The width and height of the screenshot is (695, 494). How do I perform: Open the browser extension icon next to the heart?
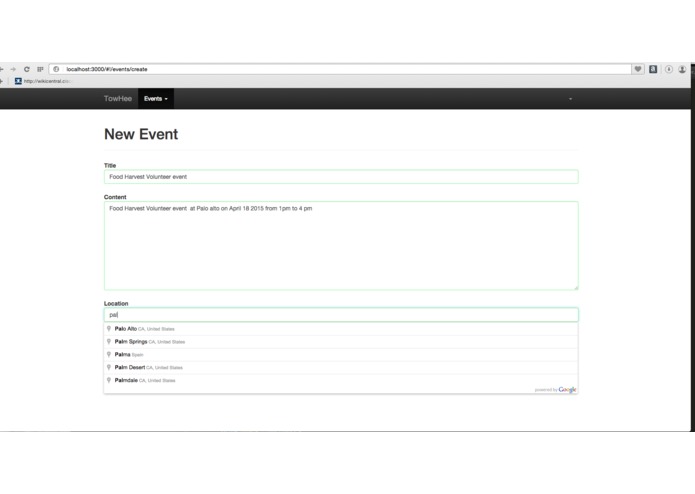(653, 69)
